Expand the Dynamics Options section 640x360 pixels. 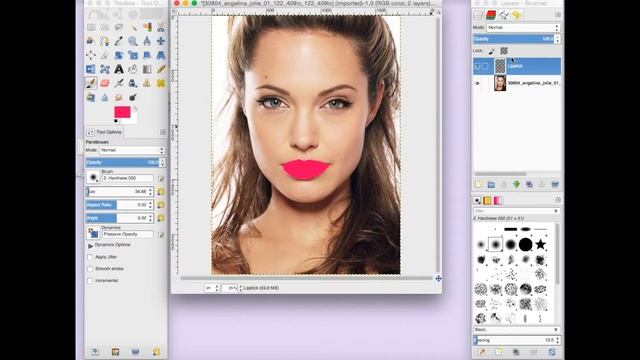click(90, 246)
